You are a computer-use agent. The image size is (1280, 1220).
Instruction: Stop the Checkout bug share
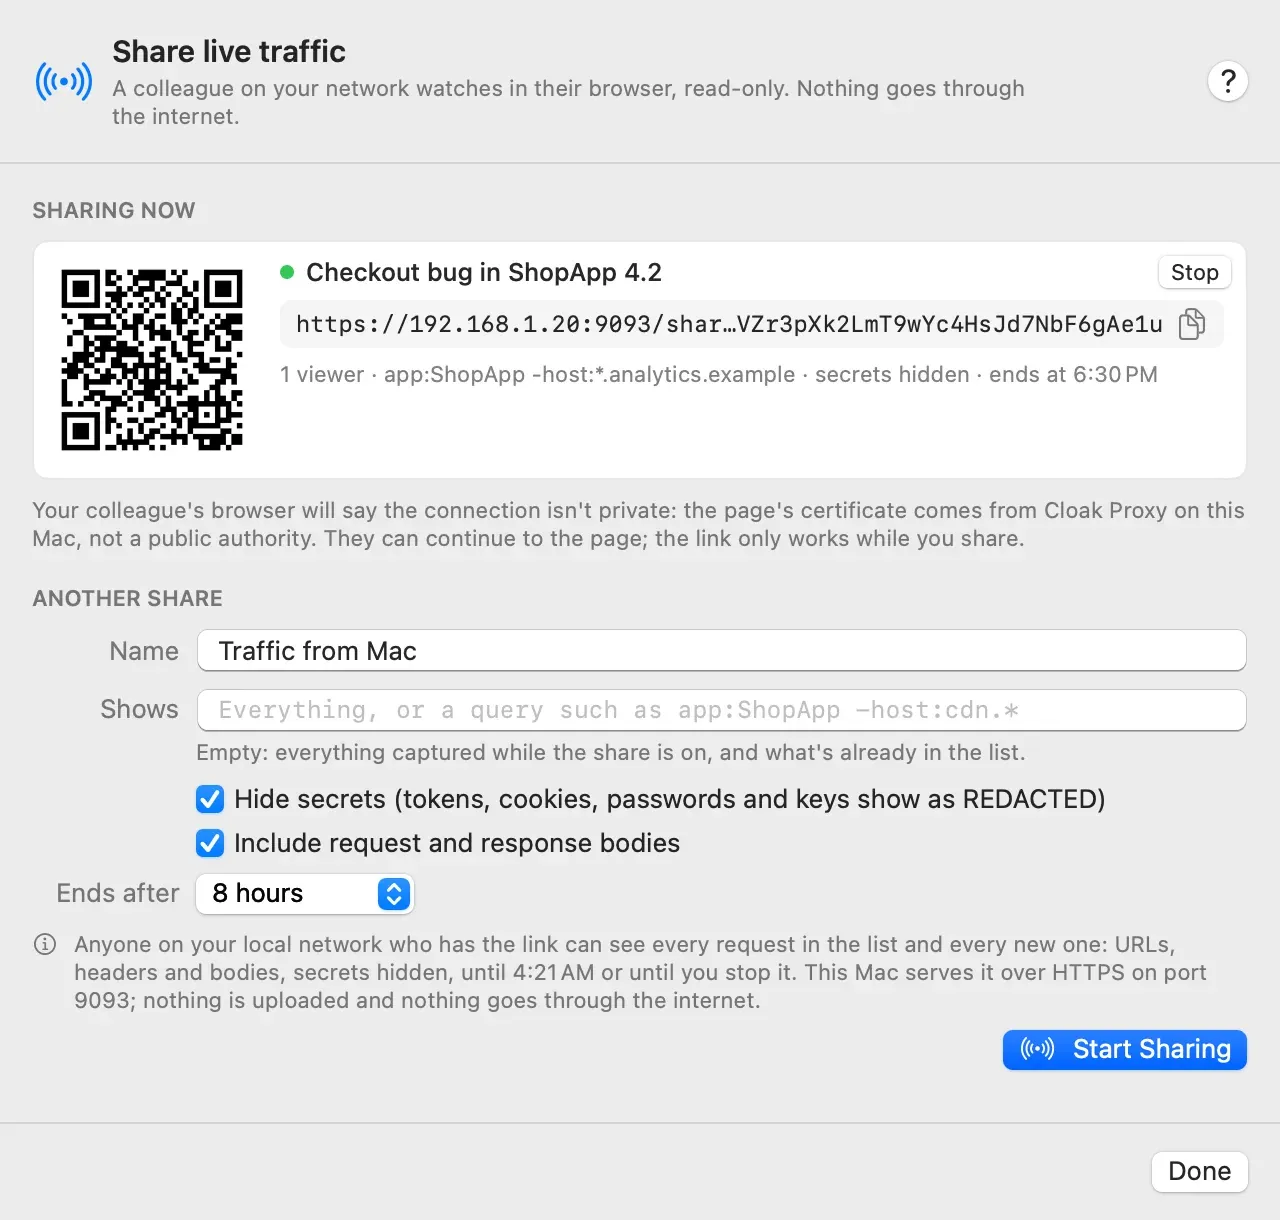(x=1195, y=272)
